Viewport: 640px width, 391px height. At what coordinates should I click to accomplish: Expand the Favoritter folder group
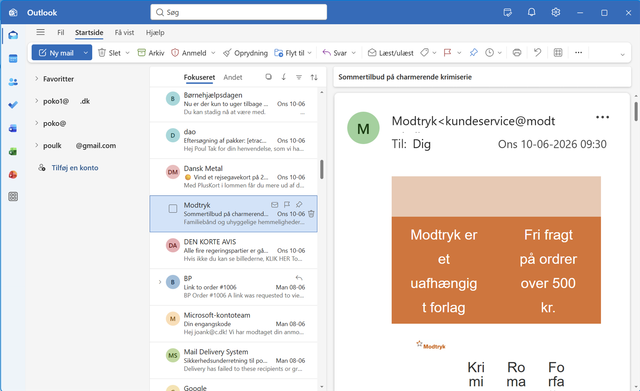[36, 78]
